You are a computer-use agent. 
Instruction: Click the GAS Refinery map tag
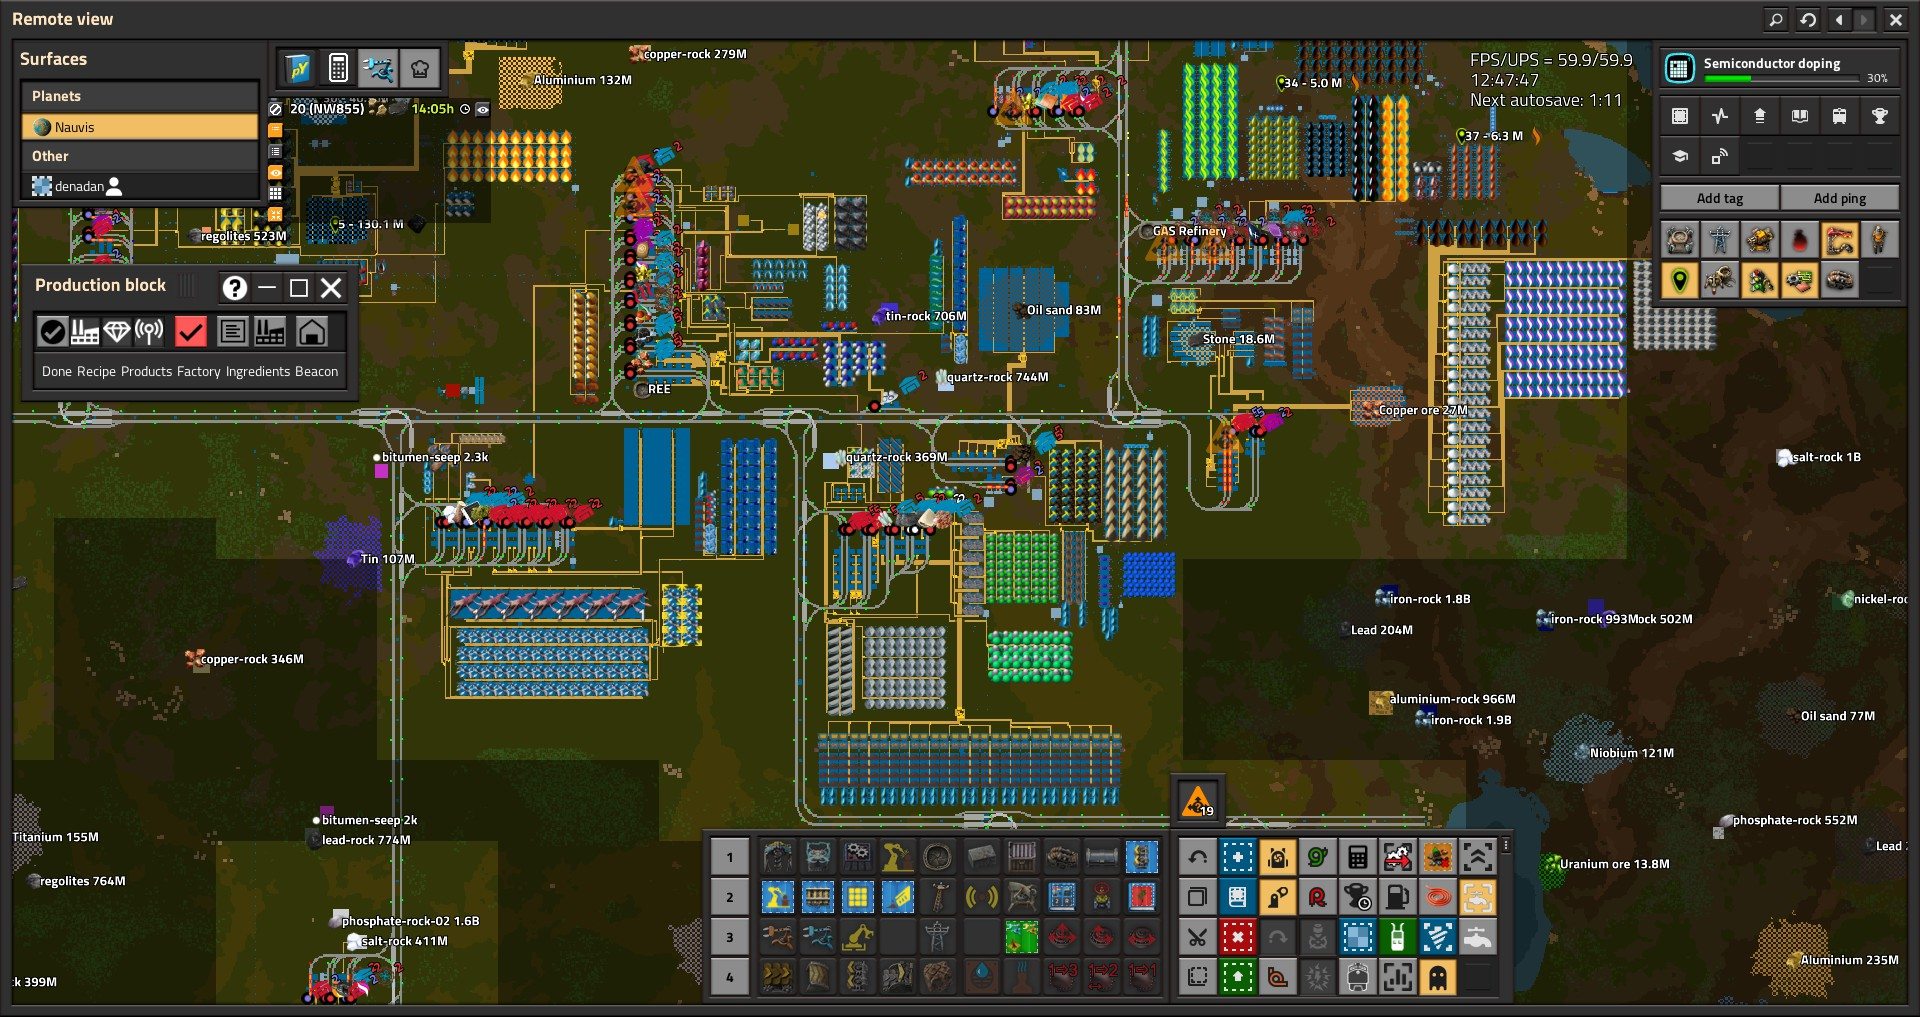tap(1184, 231)
